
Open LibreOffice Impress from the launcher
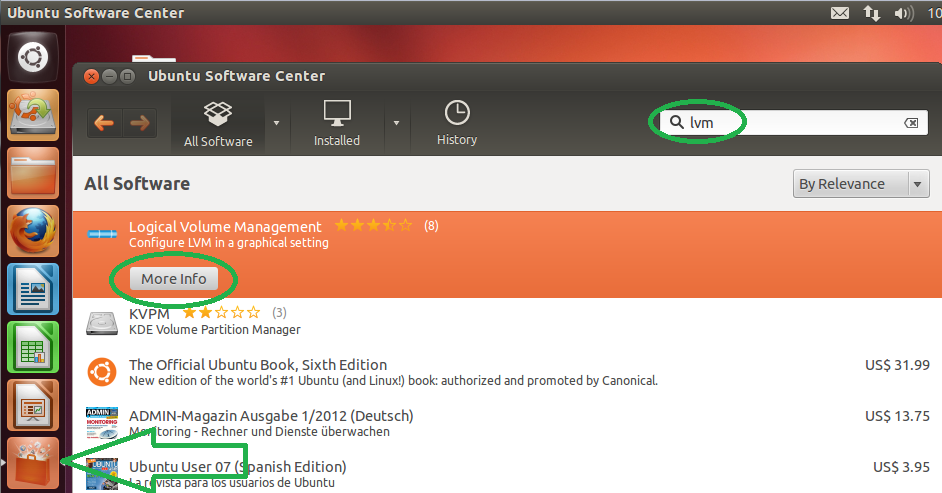point(33,406)
